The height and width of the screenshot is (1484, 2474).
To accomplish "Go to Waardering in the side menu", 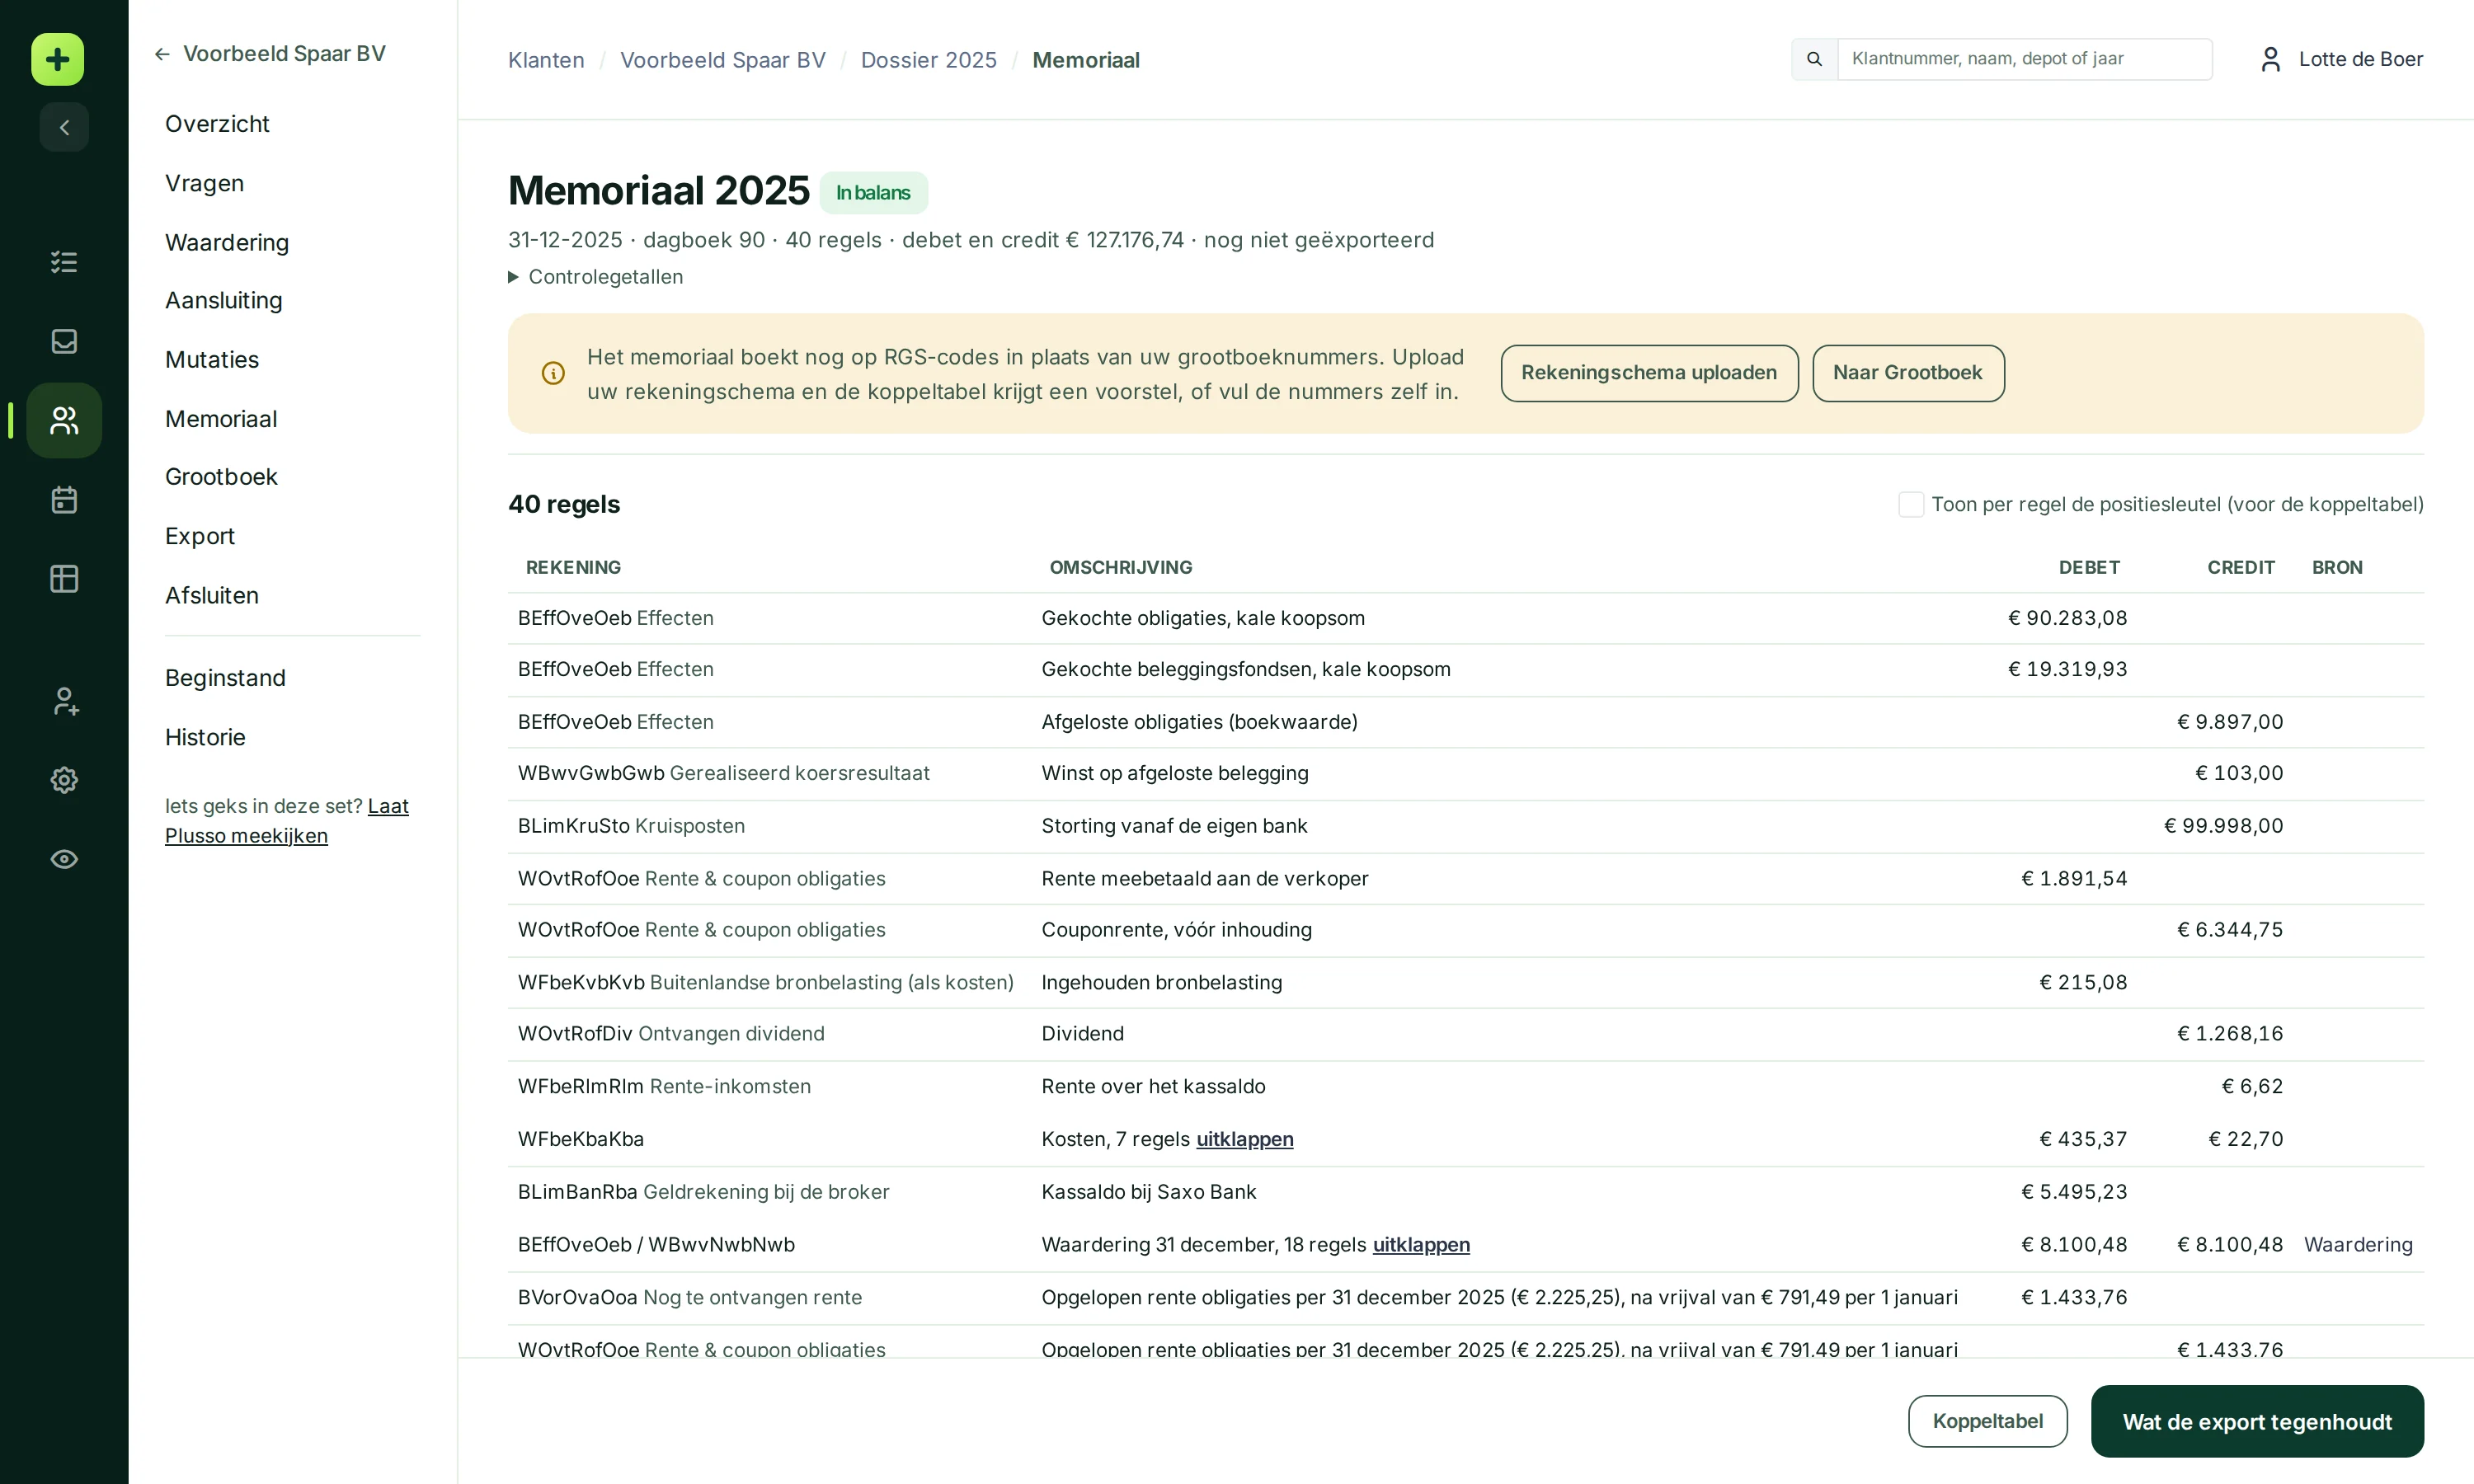I will (x=227, y=243).
